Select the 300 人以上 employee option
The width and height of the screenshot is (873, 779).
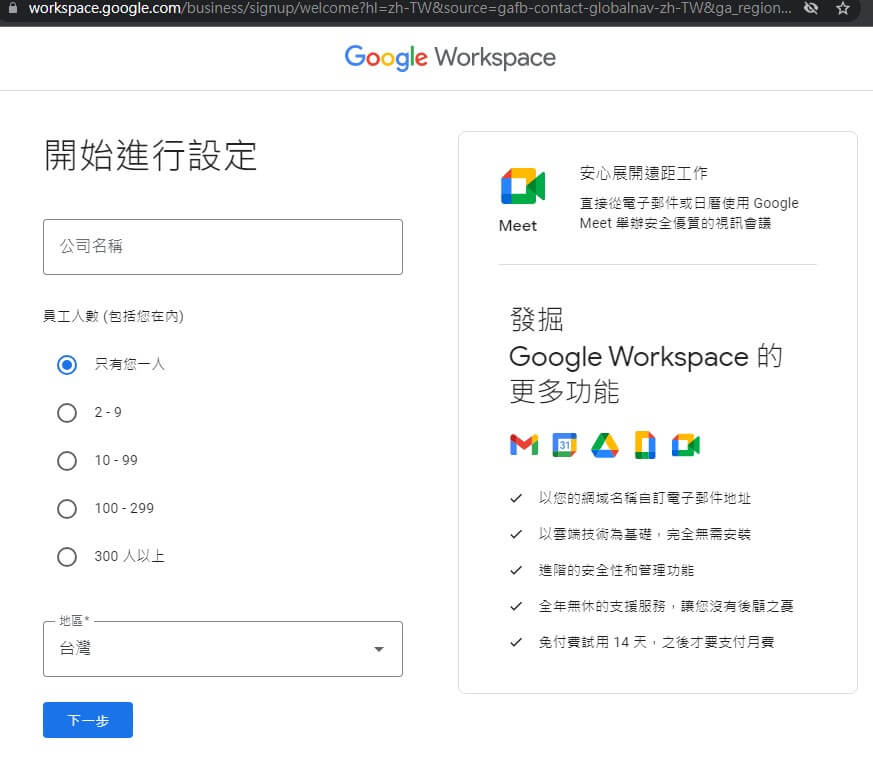(x=67, y=556)
